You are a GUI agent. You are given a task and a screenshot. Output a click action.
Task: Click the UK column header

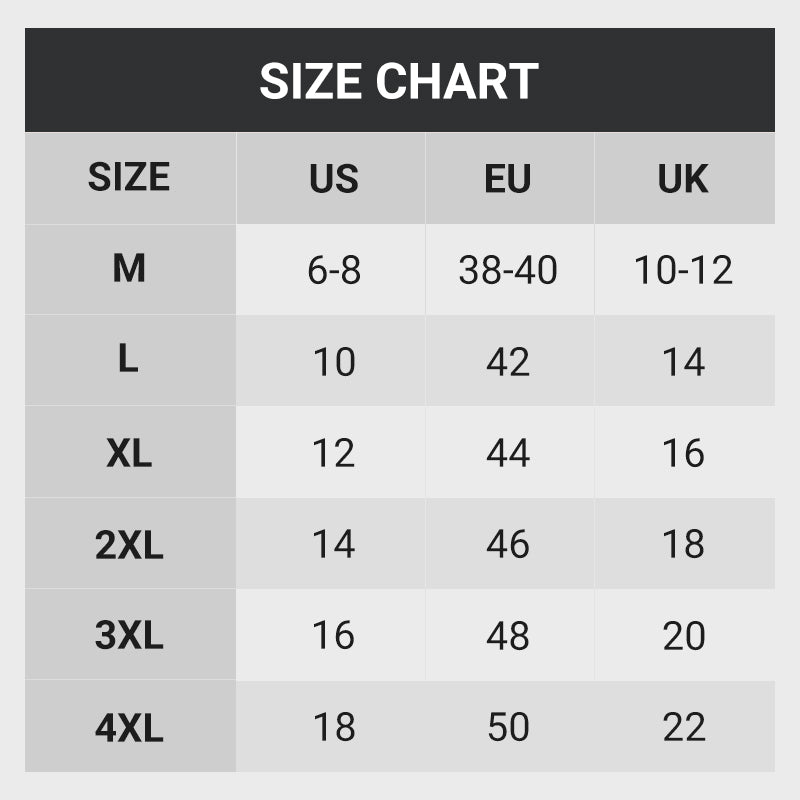tap(683, 179)
